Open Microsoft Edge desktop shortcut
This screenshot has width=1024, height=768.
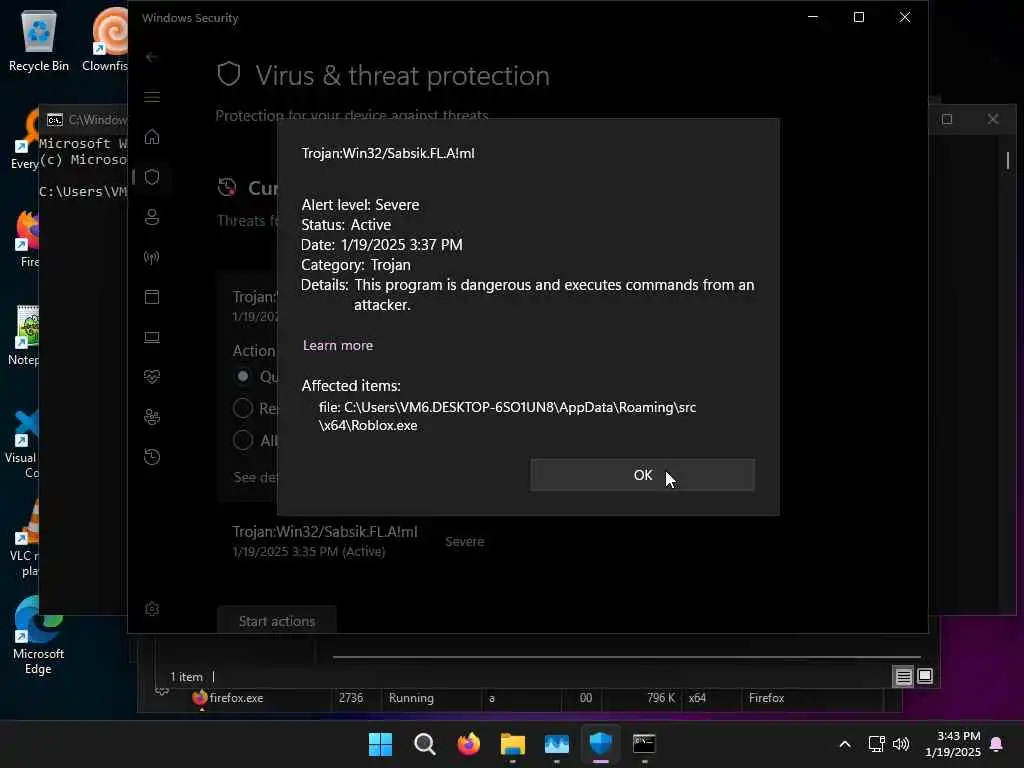pyautogui.click(x=38, y=636)
